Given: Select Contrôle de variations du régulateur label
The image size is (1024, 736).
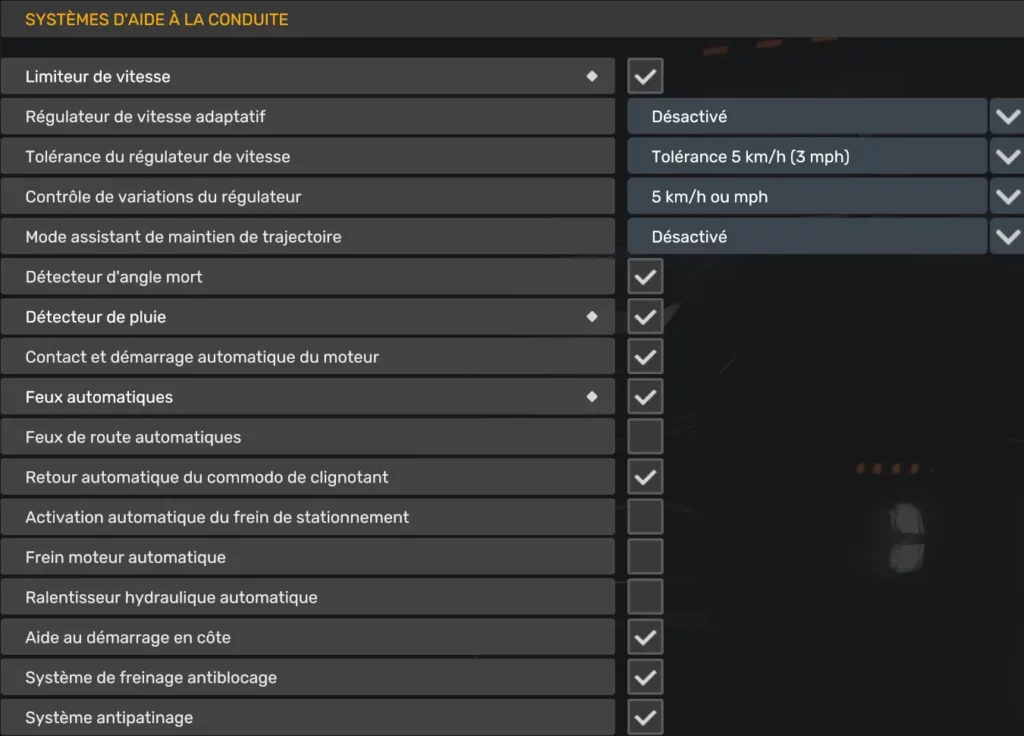Looking at the screenshot, I should tap(163, 197).
